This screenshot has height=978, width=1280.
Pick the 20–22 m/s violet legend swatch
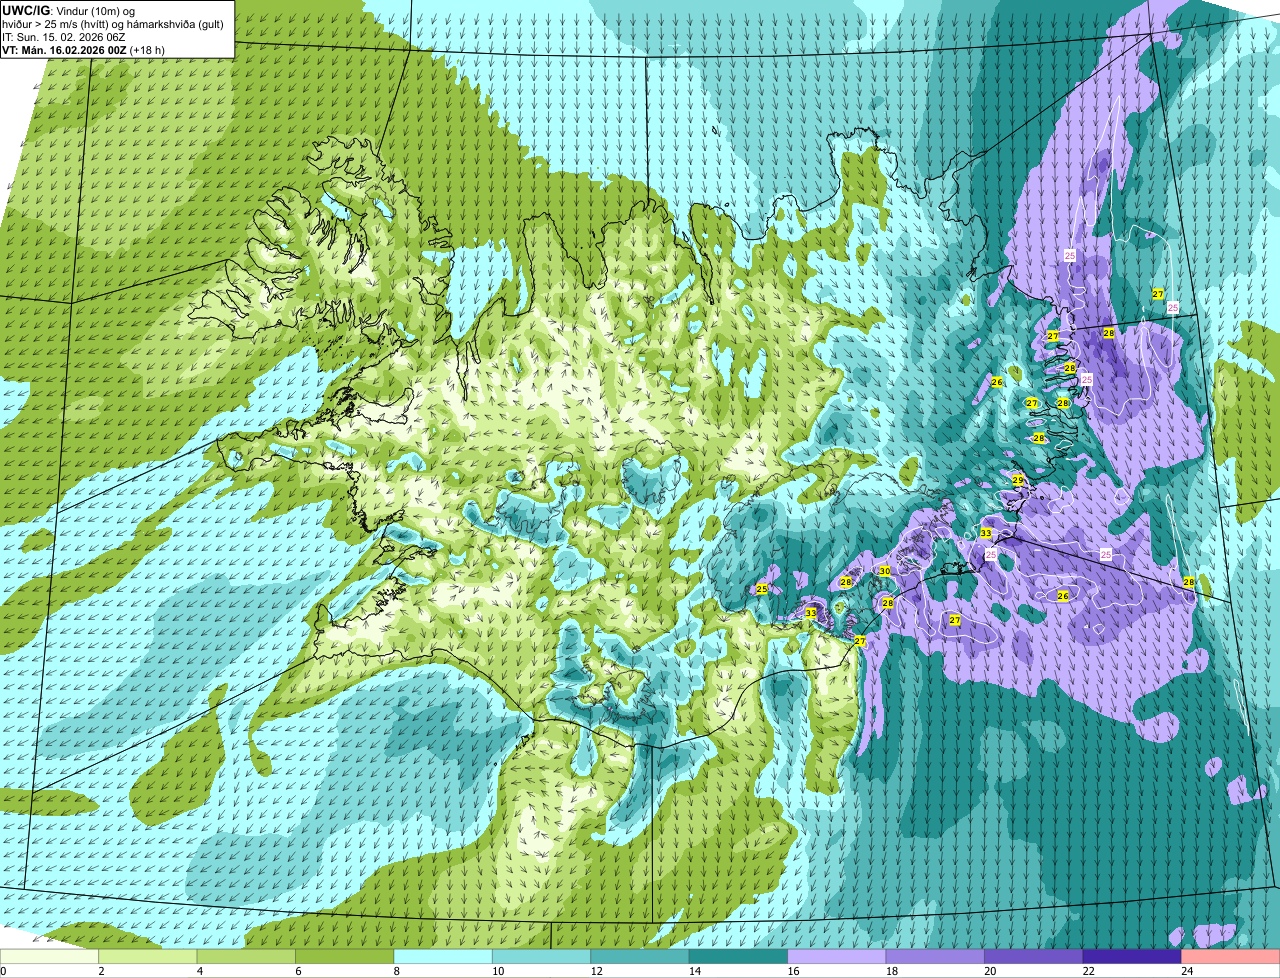click(x=1033, y=957)
